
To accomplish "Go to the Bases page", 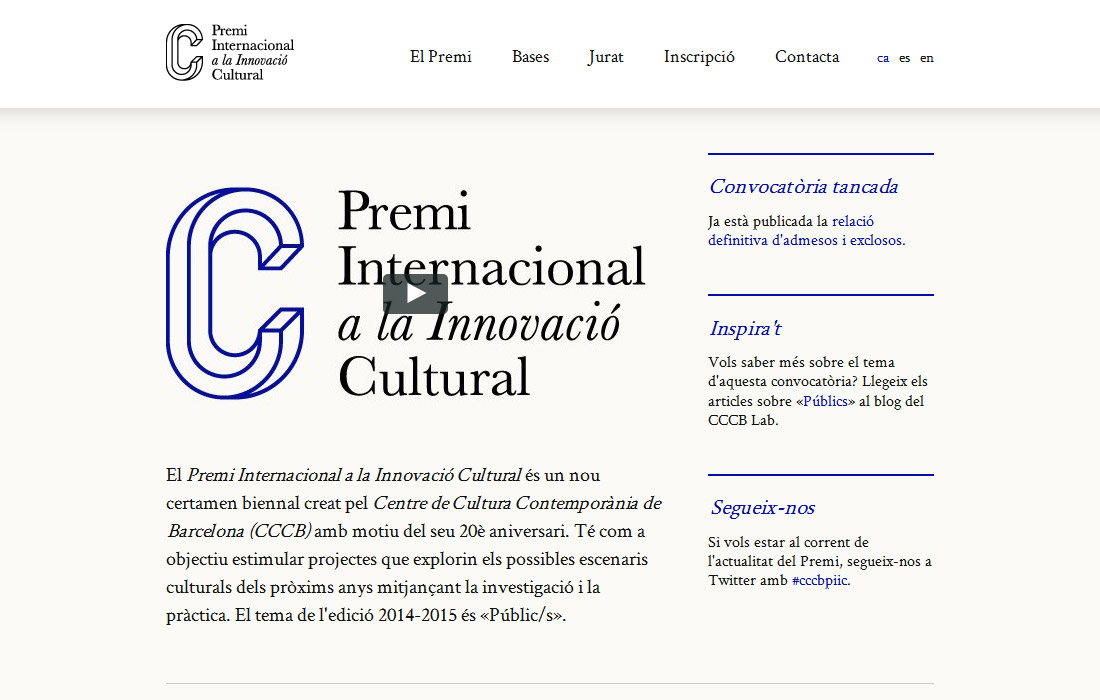I will pyautogui.click(x=530, y=57).
